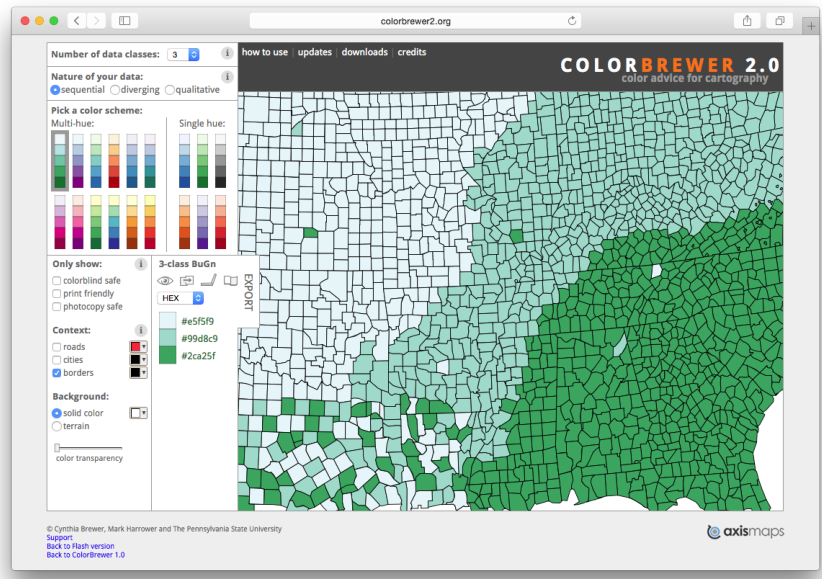Open the Only show info icon

[x=140, y=264]
